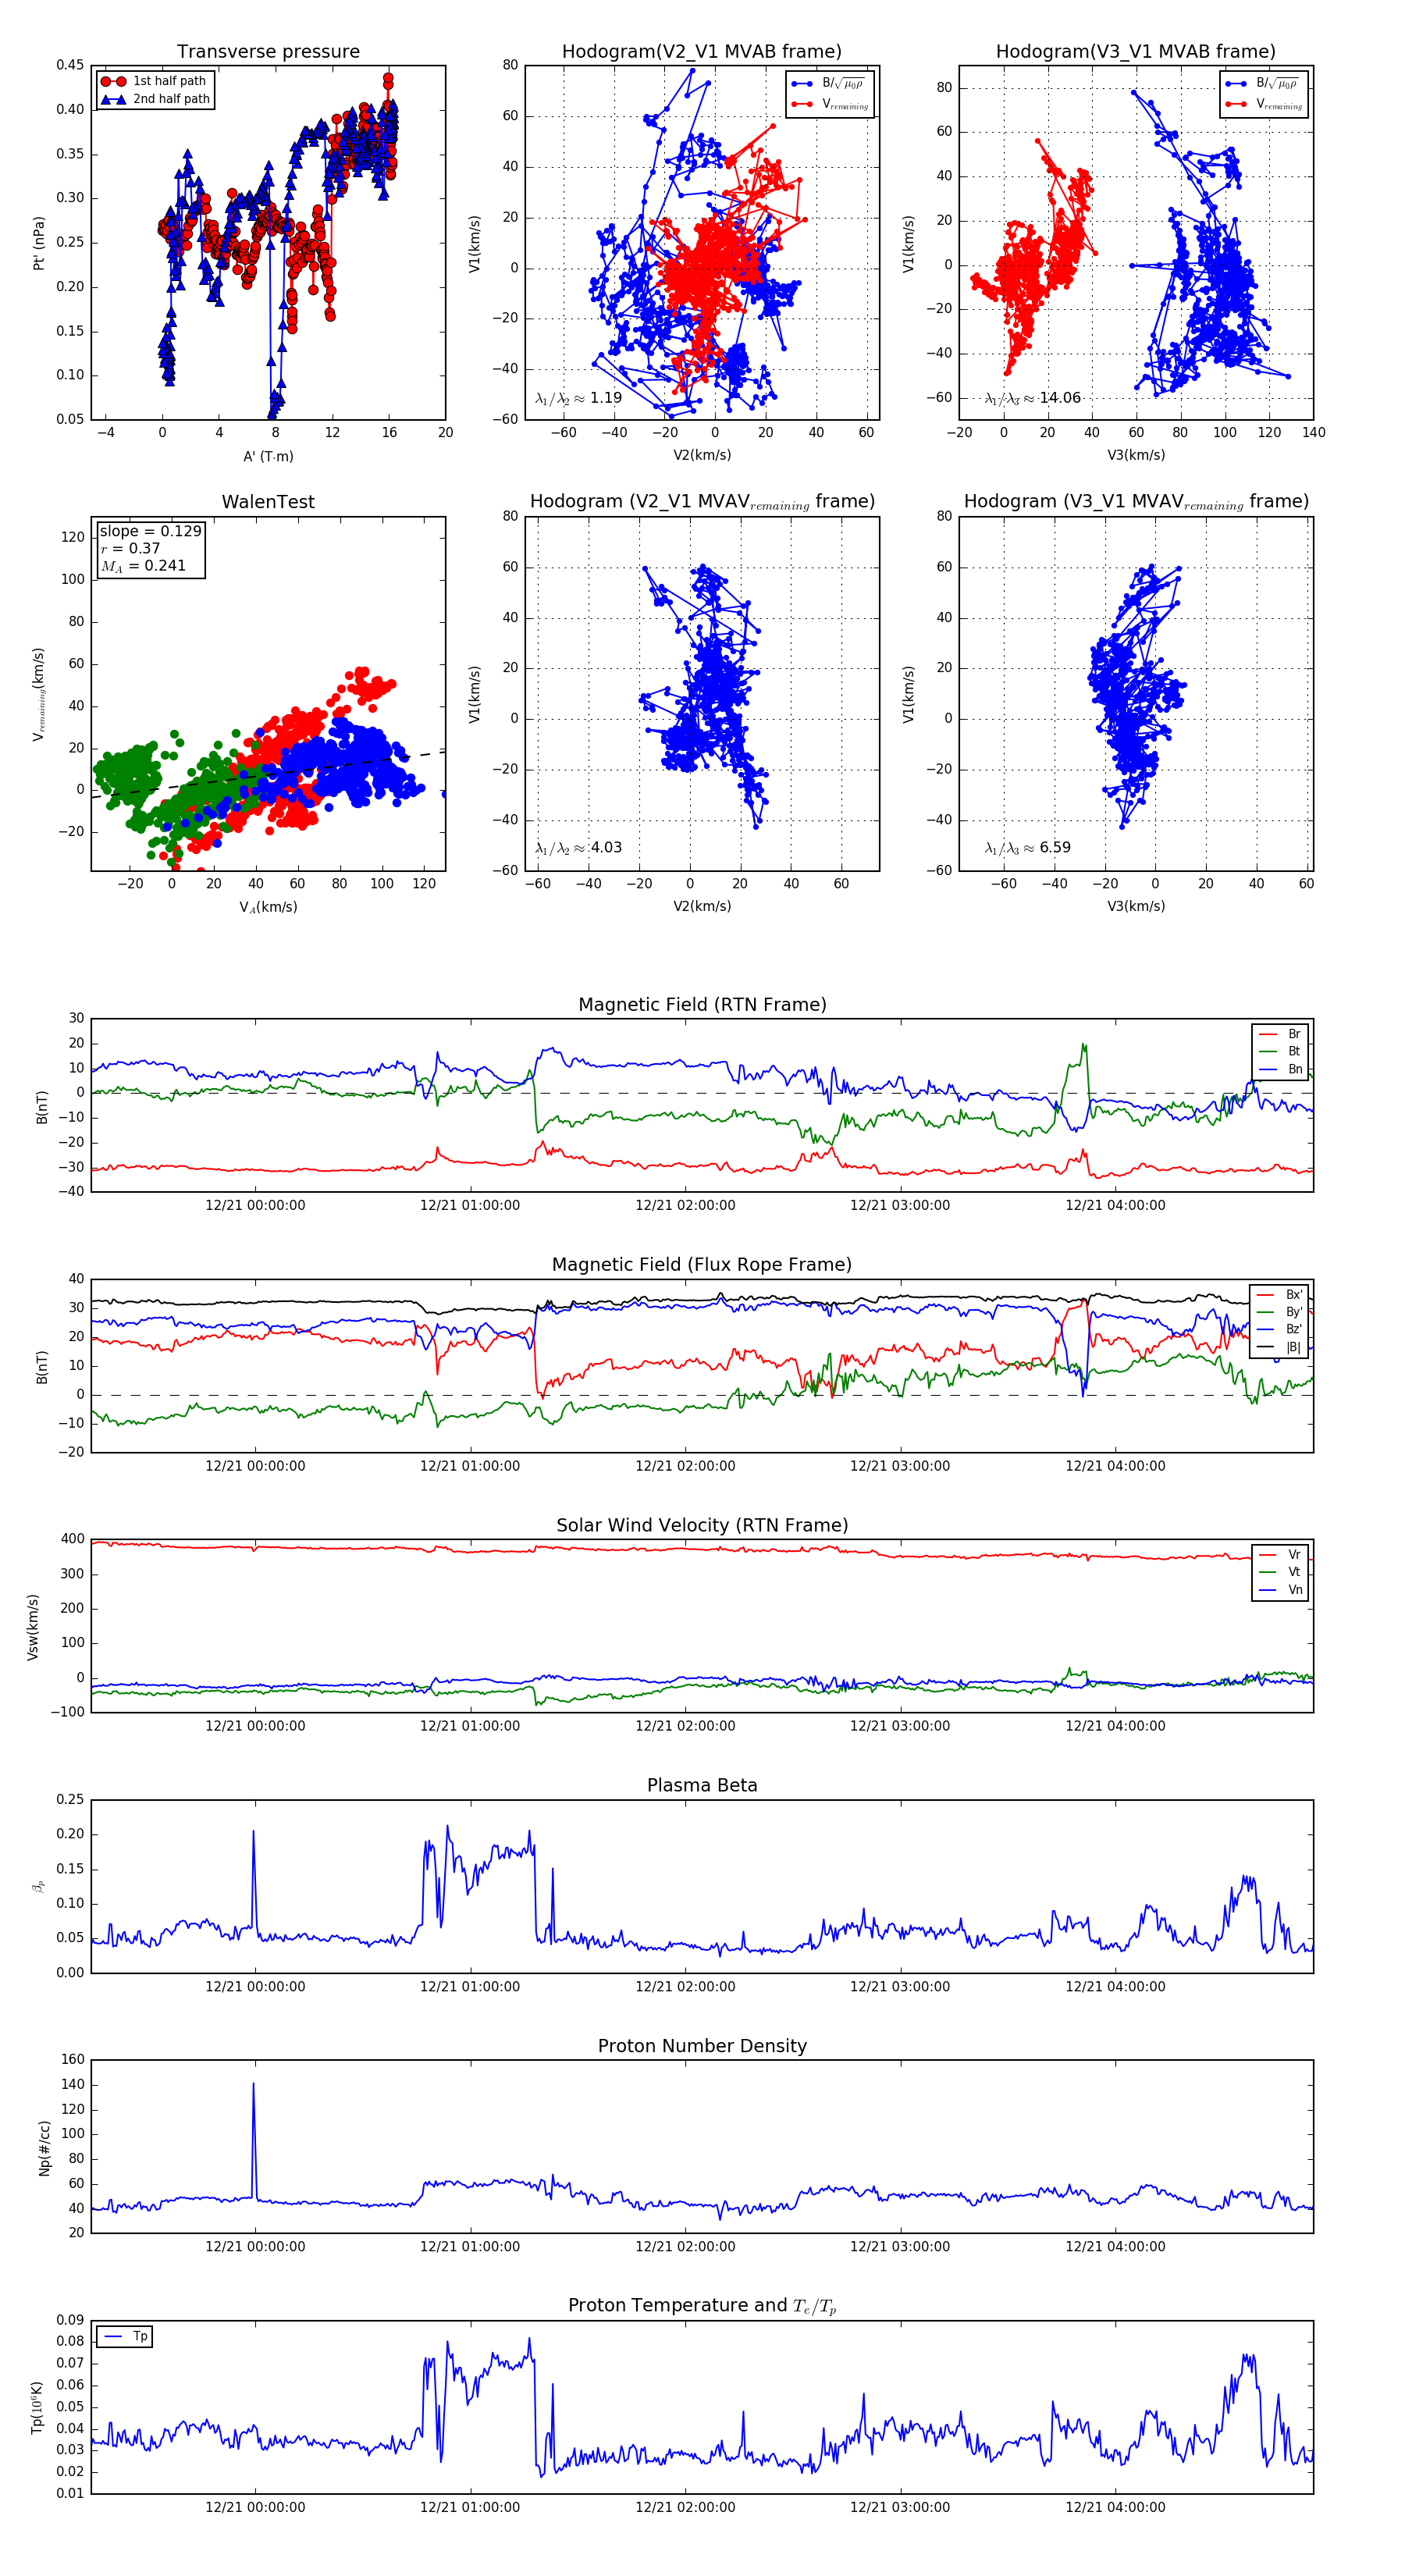Click the "Proton Number Density" plot title
Image resolution: width=1405 pixels, height=2576 pixels.
tap(702, 2046)
